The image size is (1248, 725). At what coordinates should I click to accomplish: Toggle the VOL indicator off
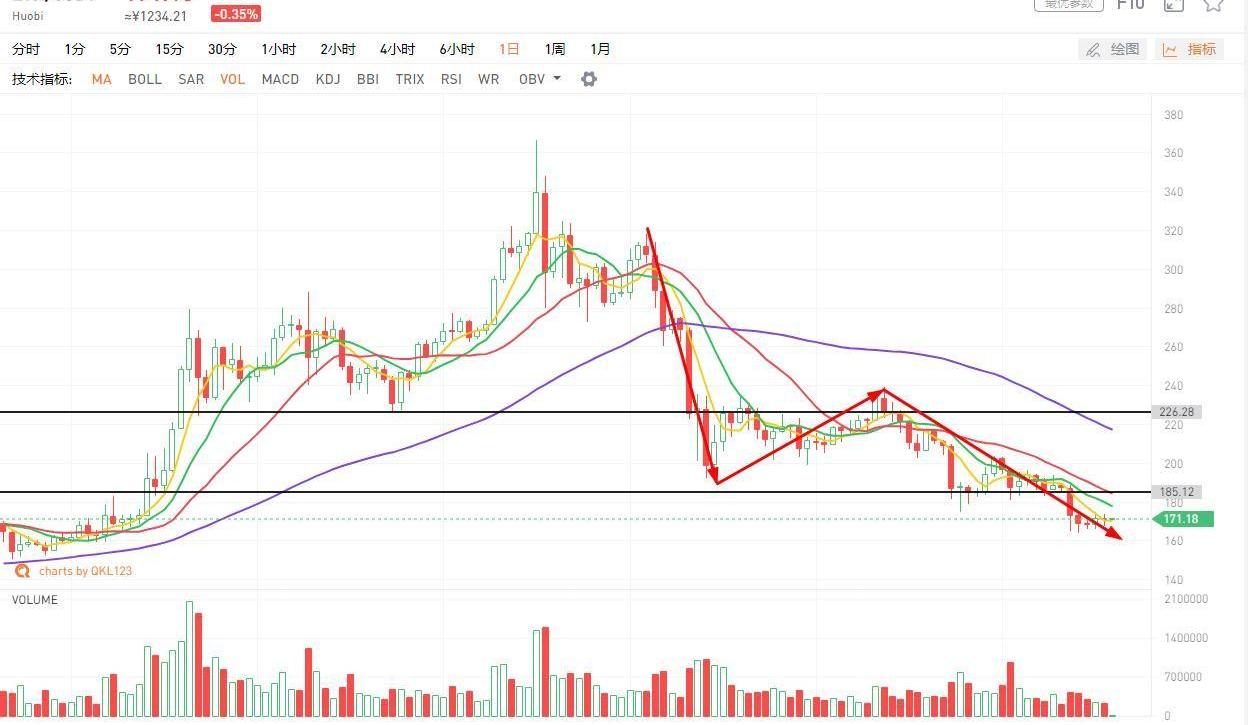232,79
